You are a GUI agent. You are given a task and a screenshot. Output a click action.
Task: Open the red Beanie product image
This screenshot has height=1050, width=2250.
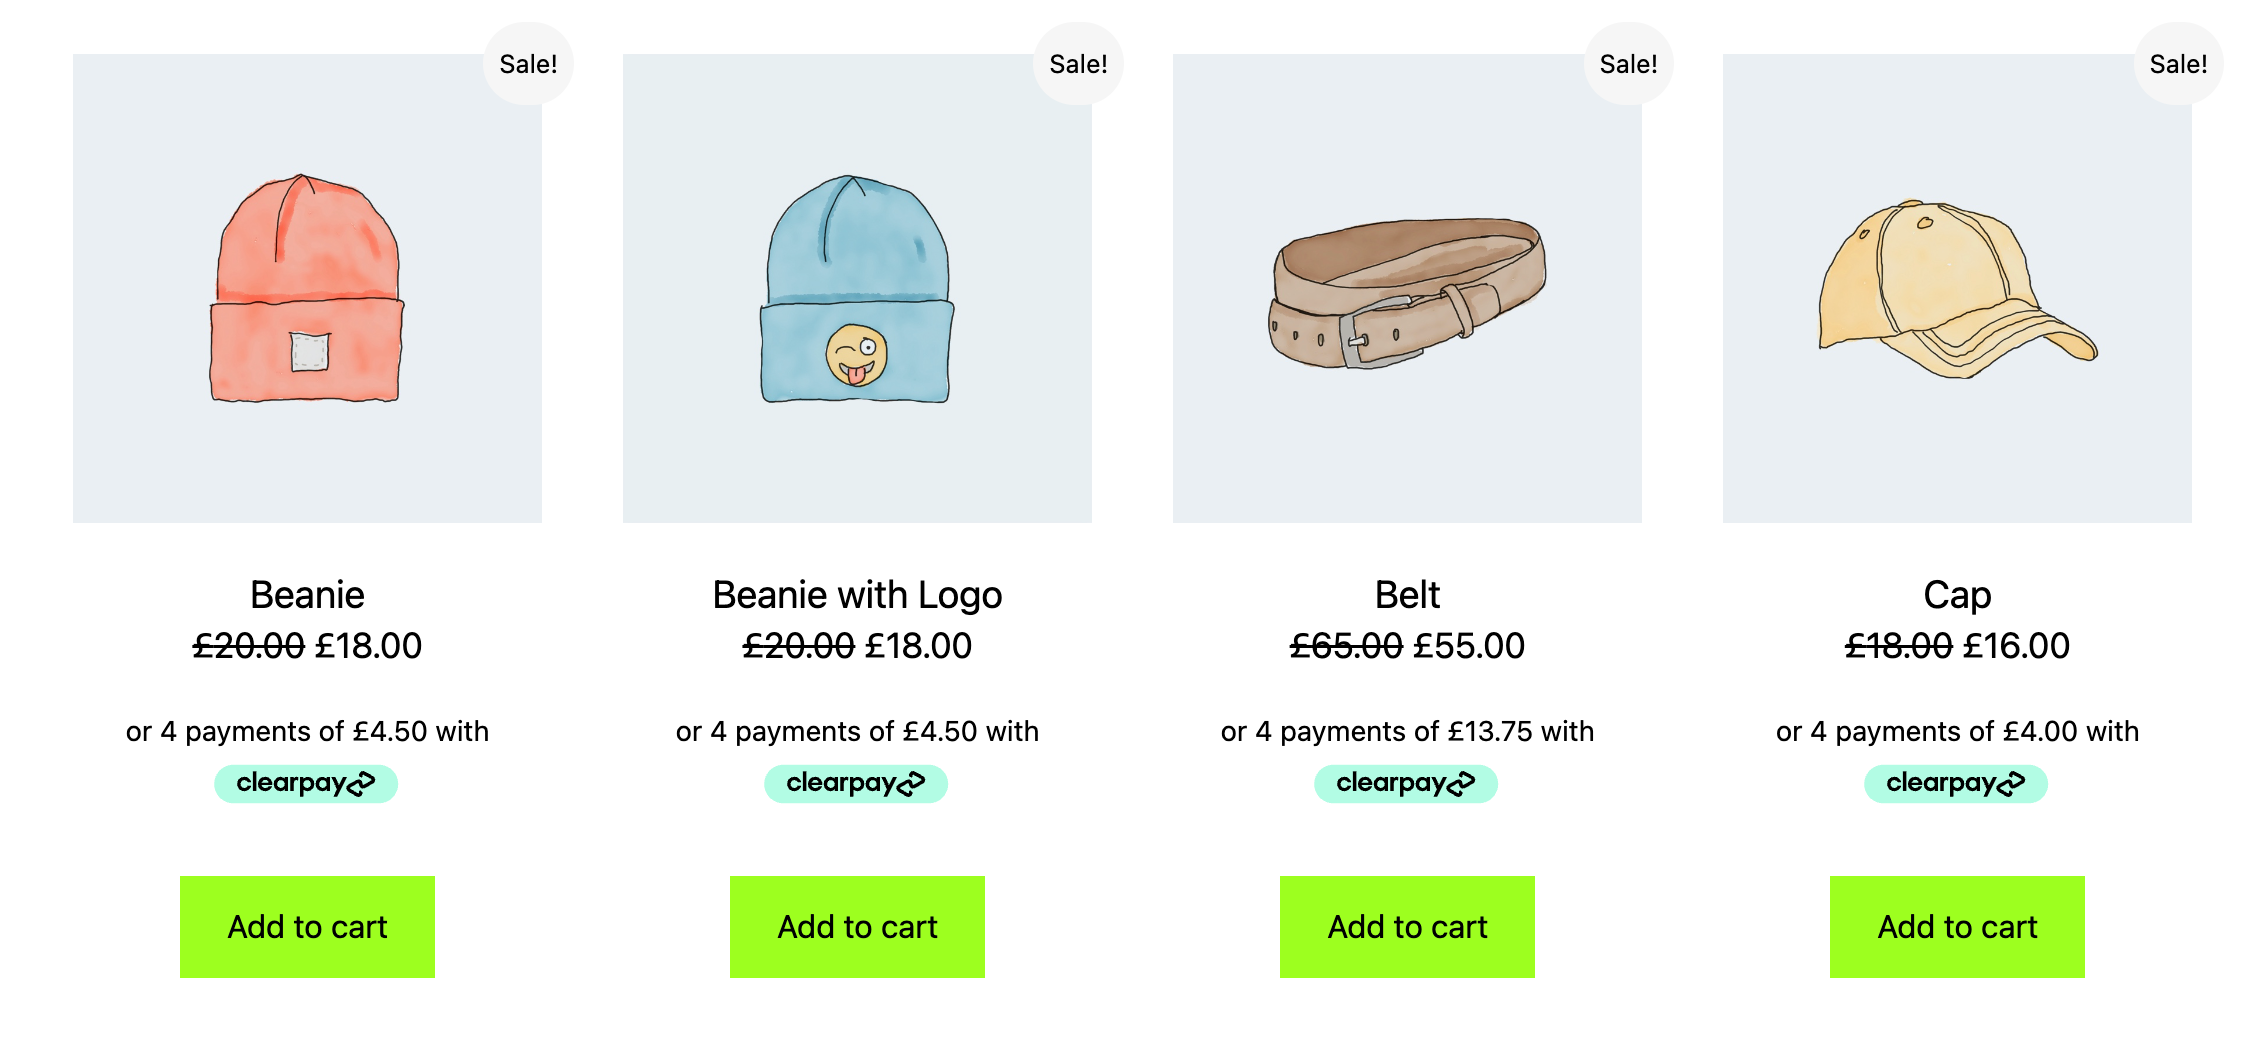click(x=307, y=289)
